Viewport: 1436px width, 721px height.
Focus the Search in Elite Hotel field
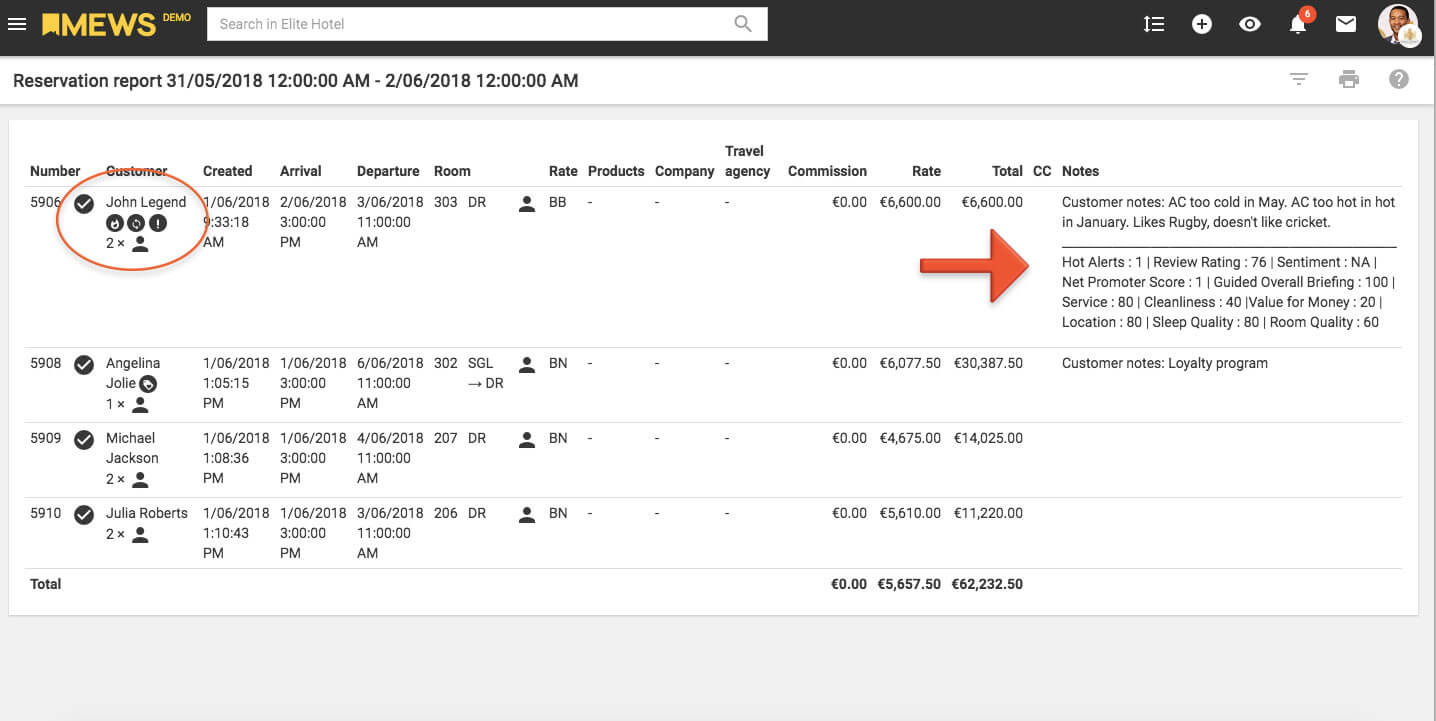tap(470, 24)
